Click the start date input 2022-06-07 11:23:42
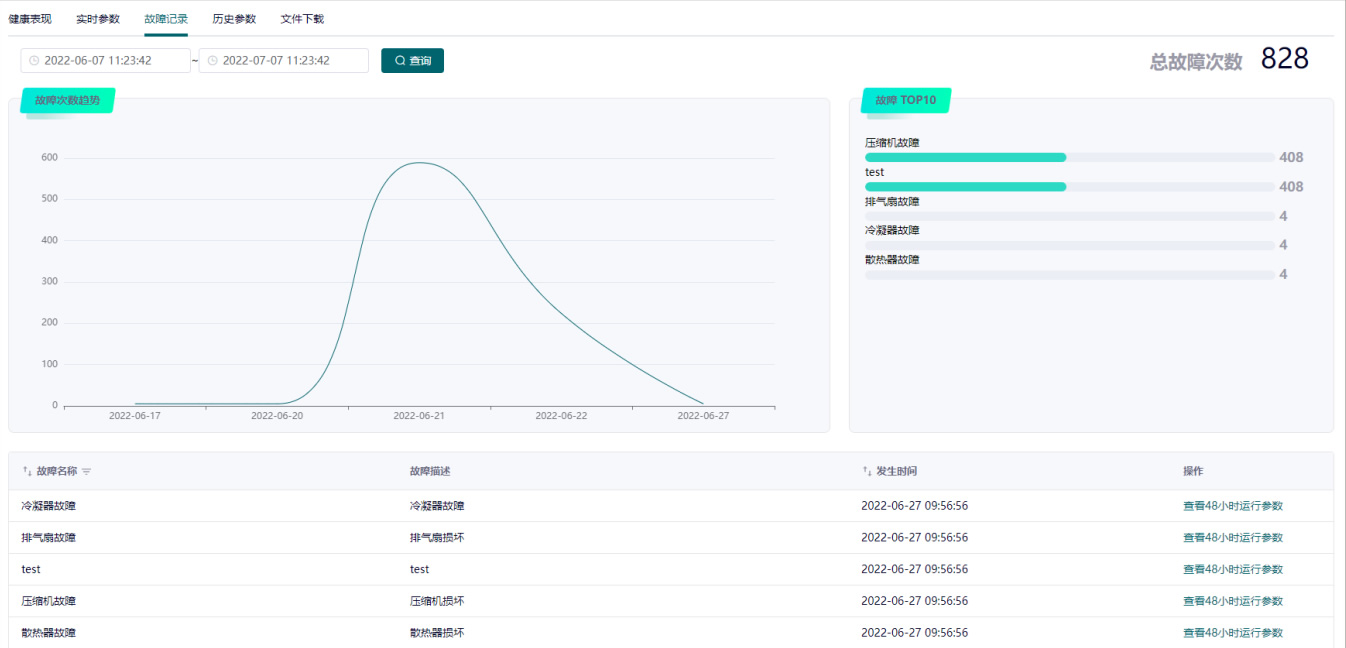1346x648 pixels. (x=105, y=61)
